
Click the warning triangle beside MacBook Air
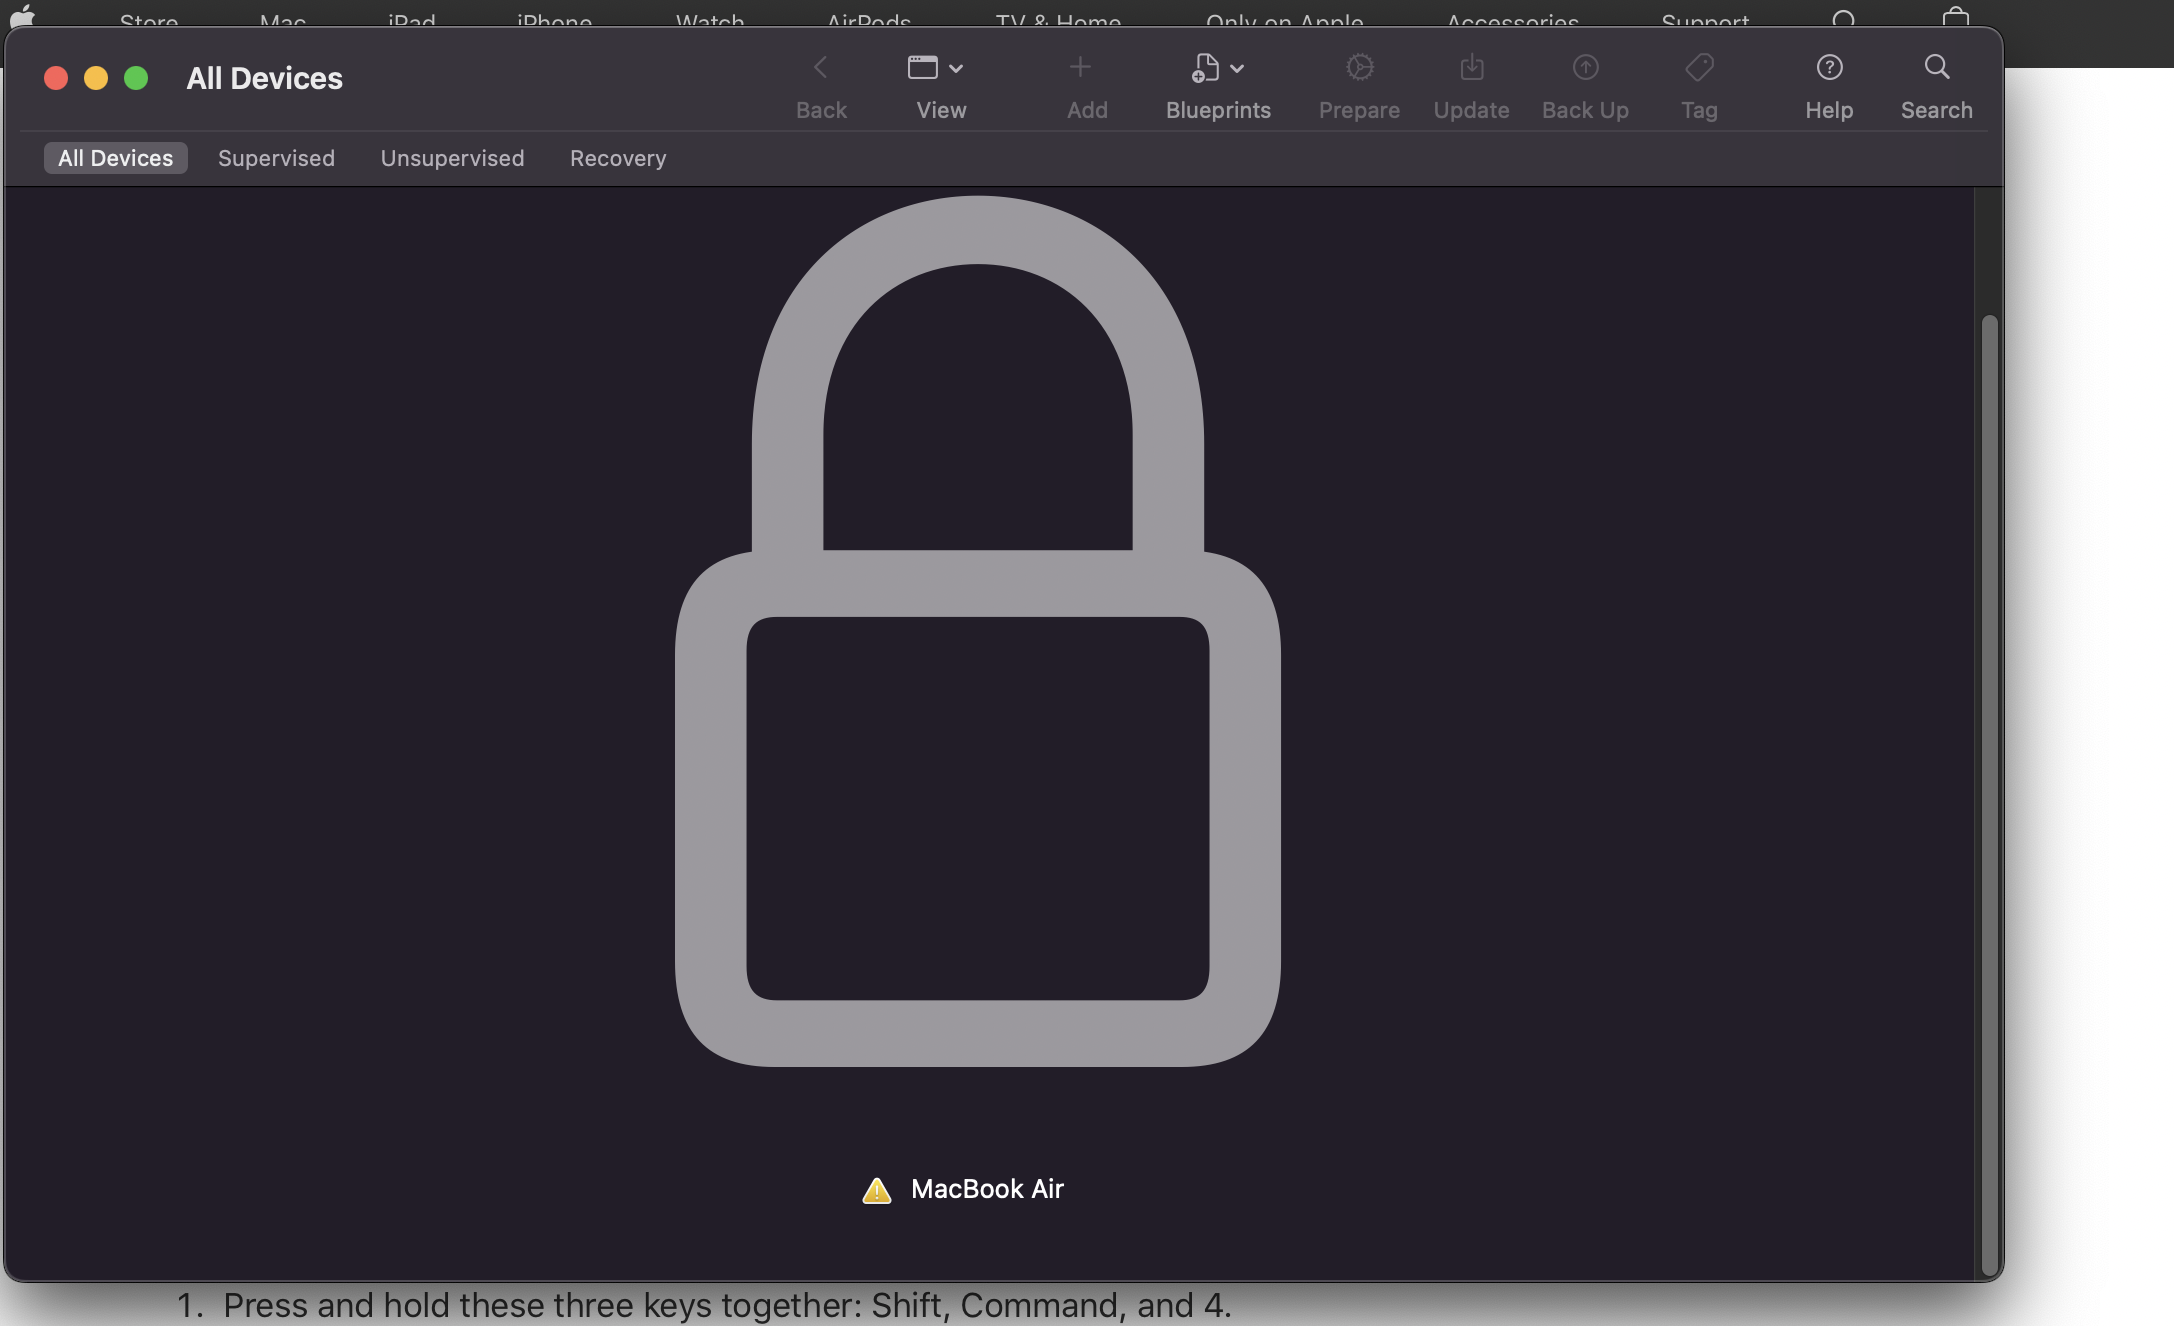(877, 1190)
